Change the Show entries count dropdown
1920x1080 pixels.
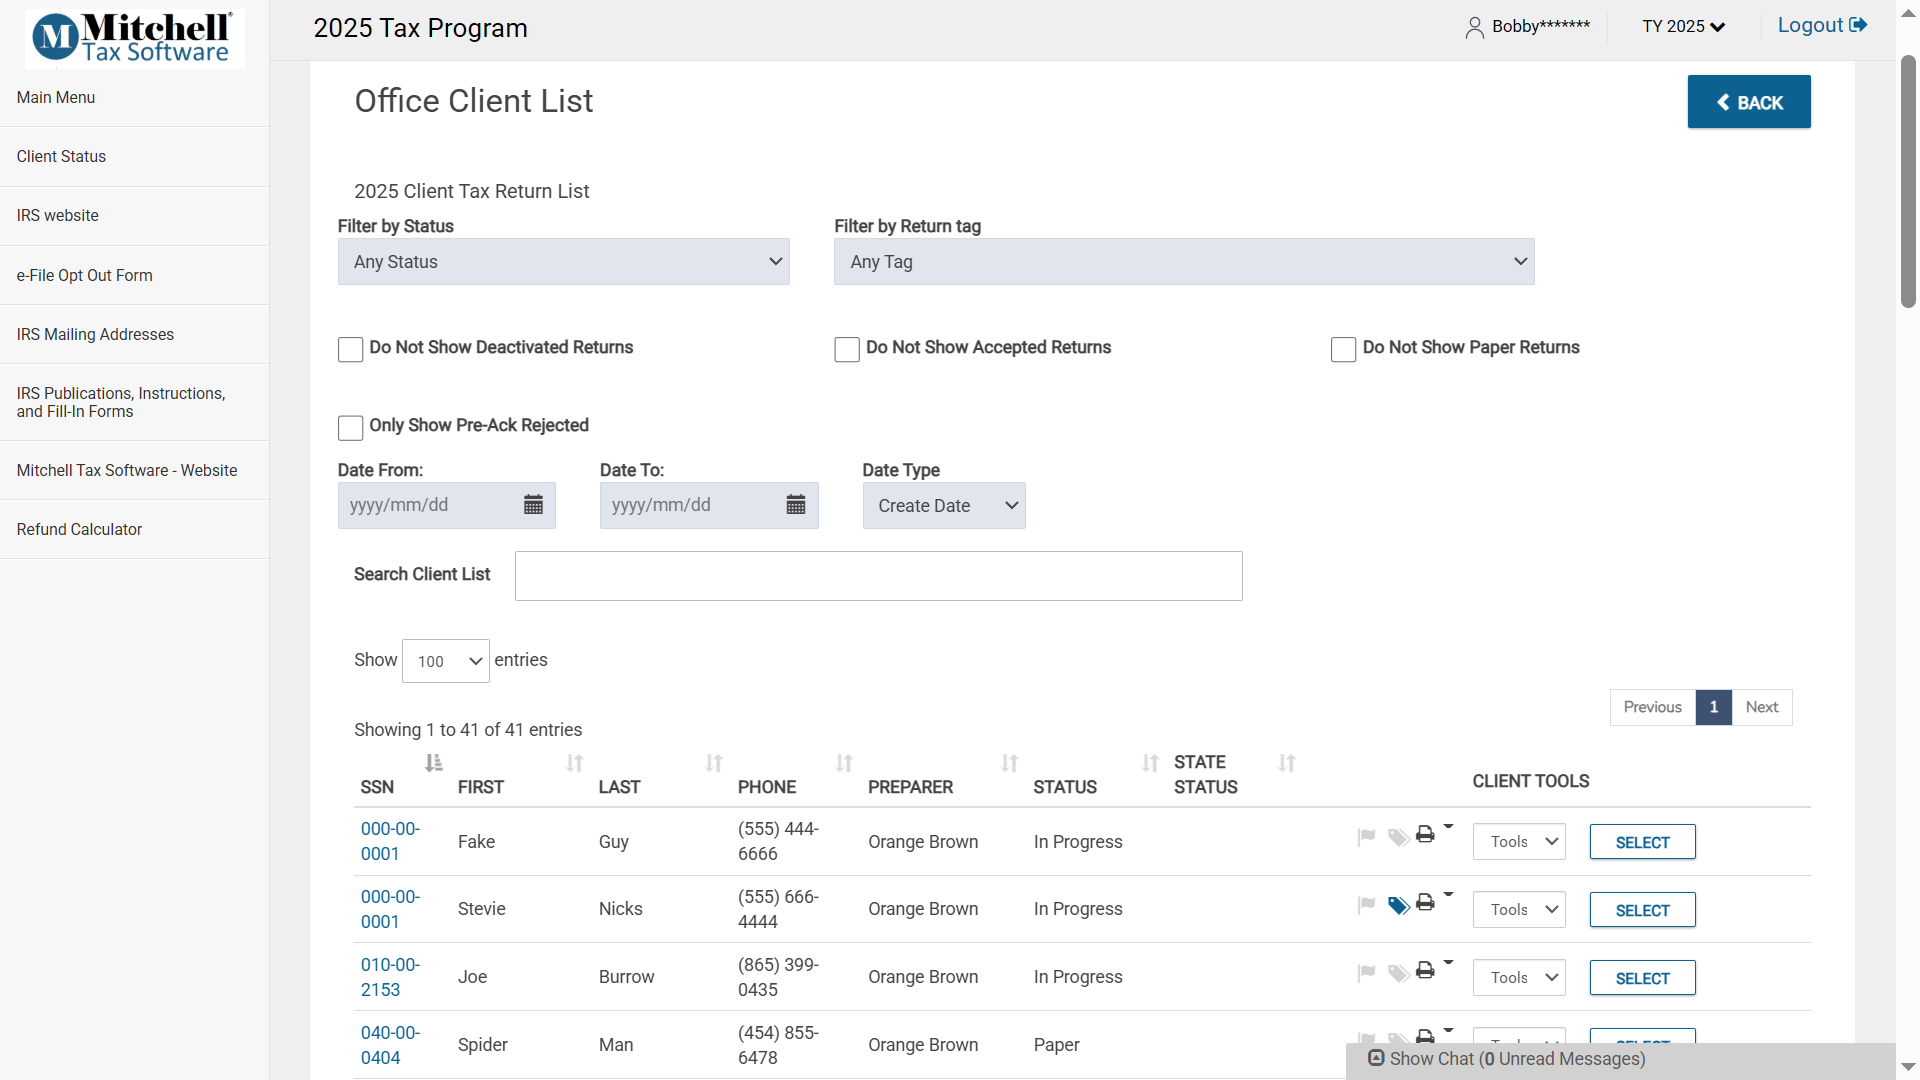pos(445,661)
